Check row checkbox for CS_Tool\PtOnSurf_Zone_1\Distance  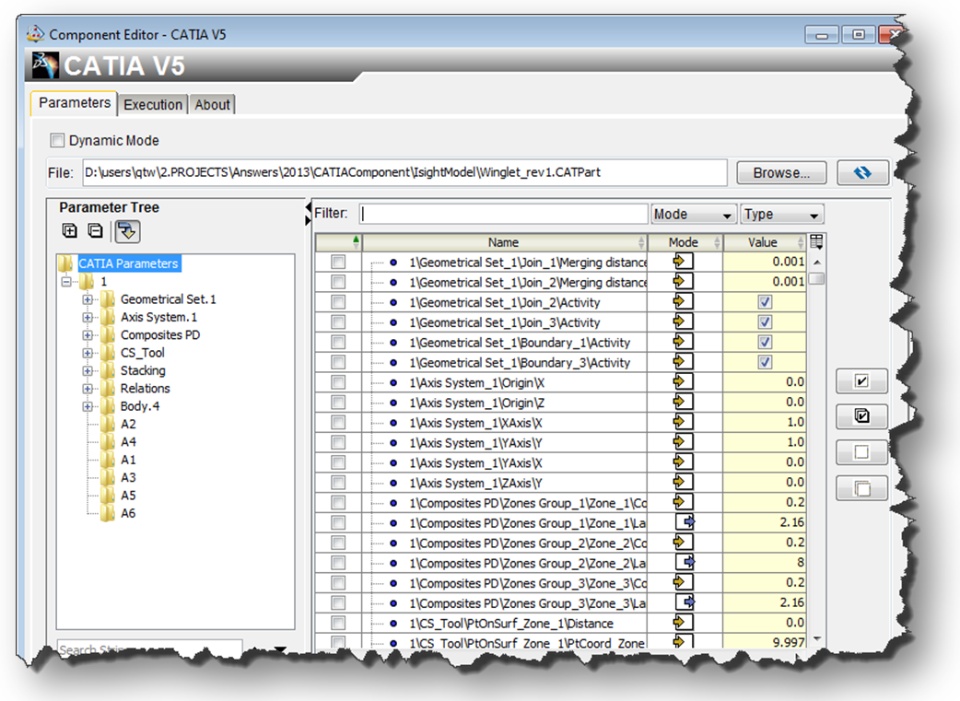pyautogui.click(x=338, y=623)
